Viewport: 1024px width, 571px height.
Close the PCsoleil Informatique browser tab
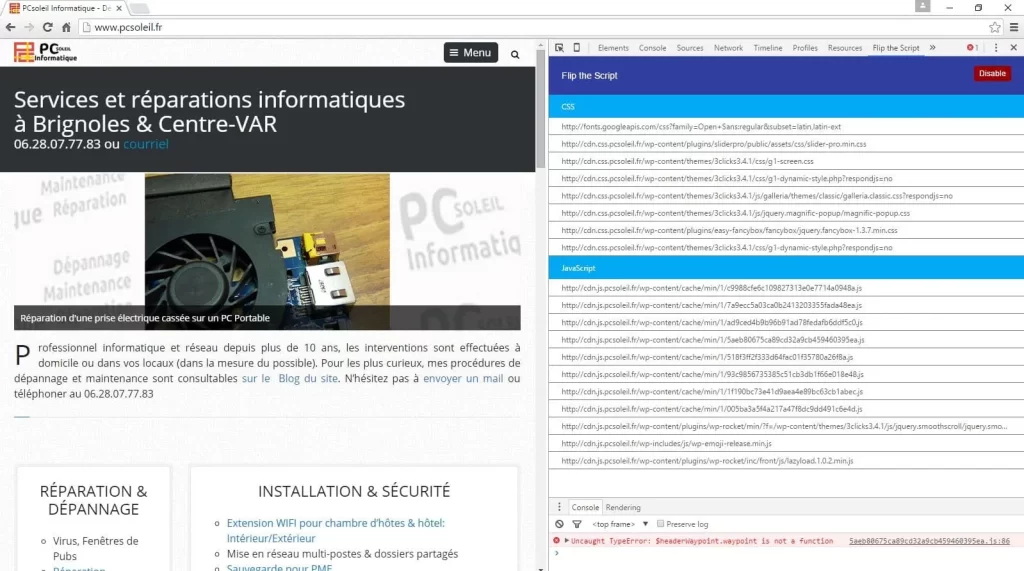click(119, 8)
